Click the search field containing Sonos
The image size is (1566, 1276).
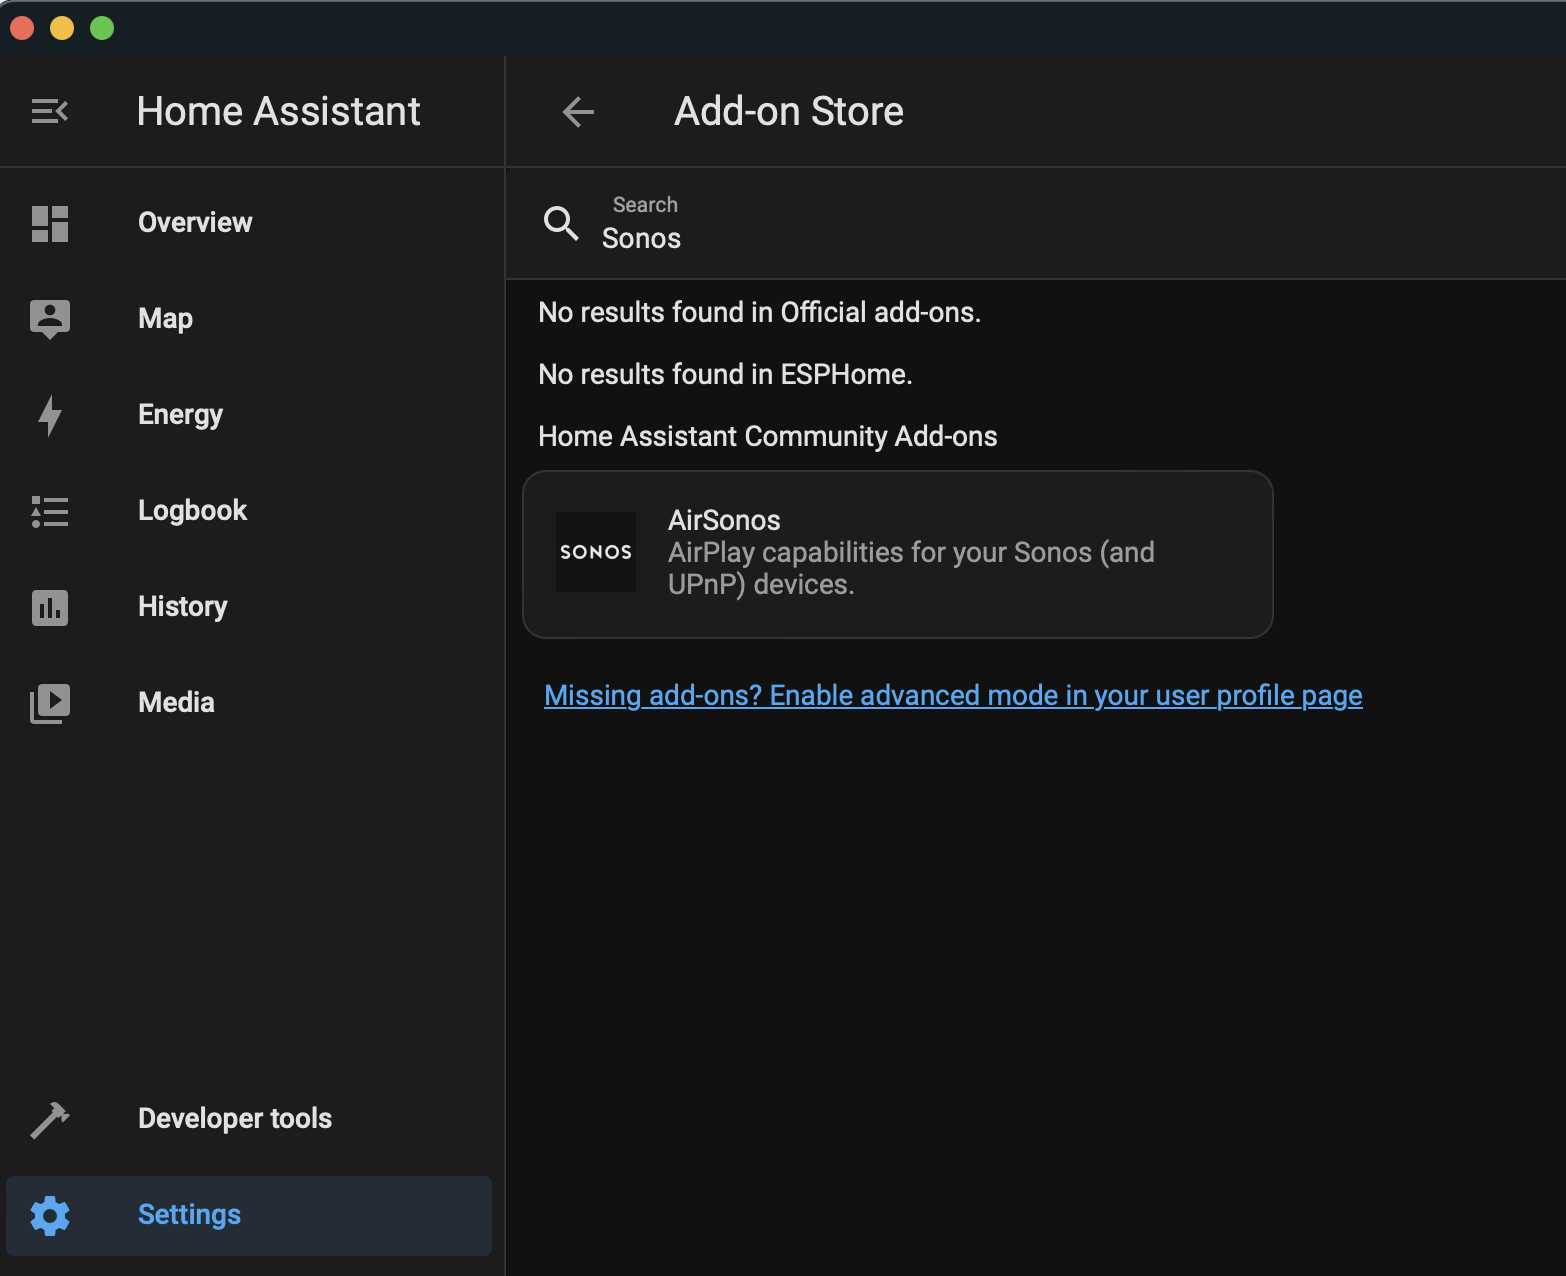coord(1035,224)
